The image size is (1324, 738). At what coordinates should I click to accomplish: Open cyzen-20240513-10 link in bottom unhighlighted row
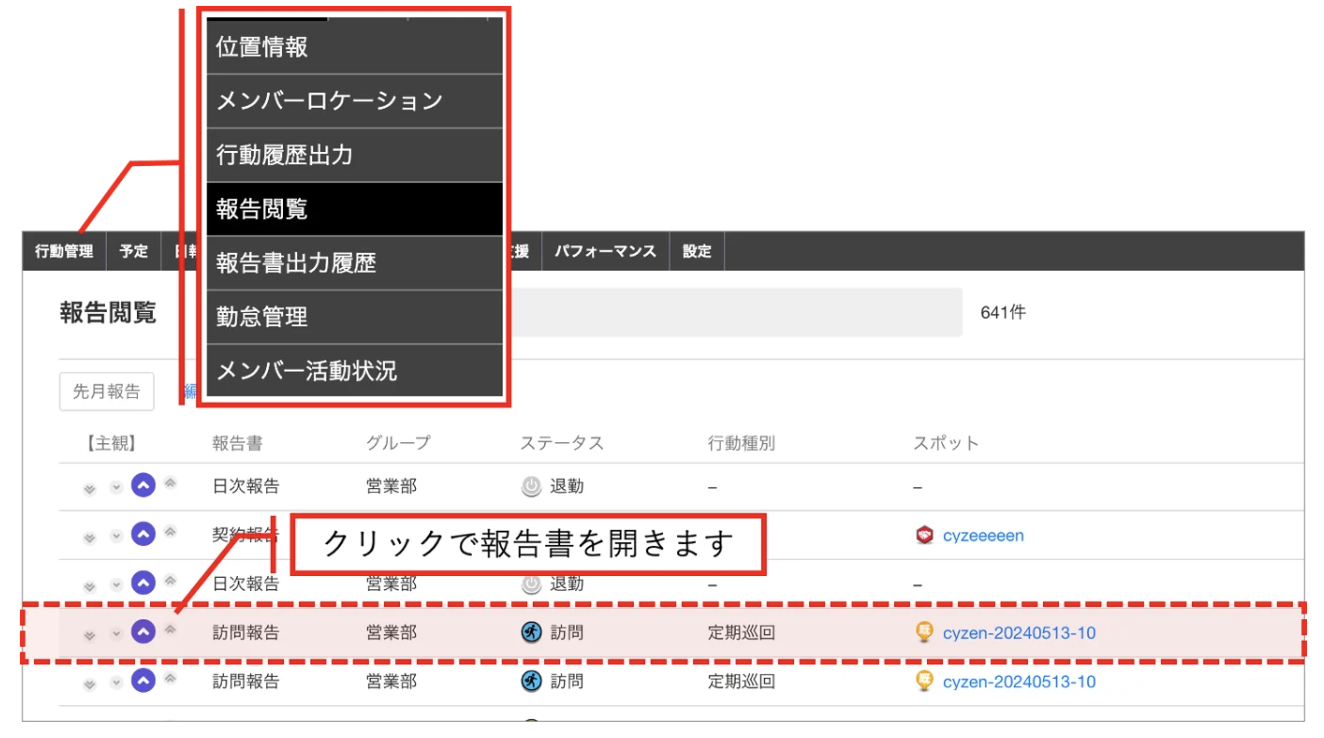coord(1019,681)
